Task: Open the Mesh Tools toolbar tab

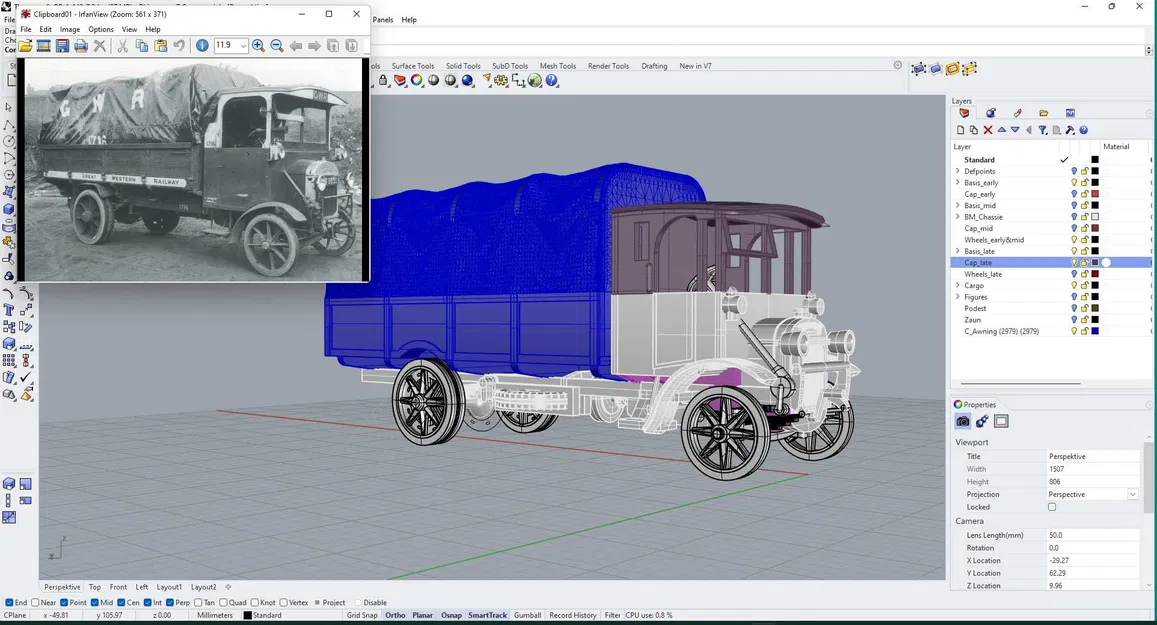Action: [557, 66]
